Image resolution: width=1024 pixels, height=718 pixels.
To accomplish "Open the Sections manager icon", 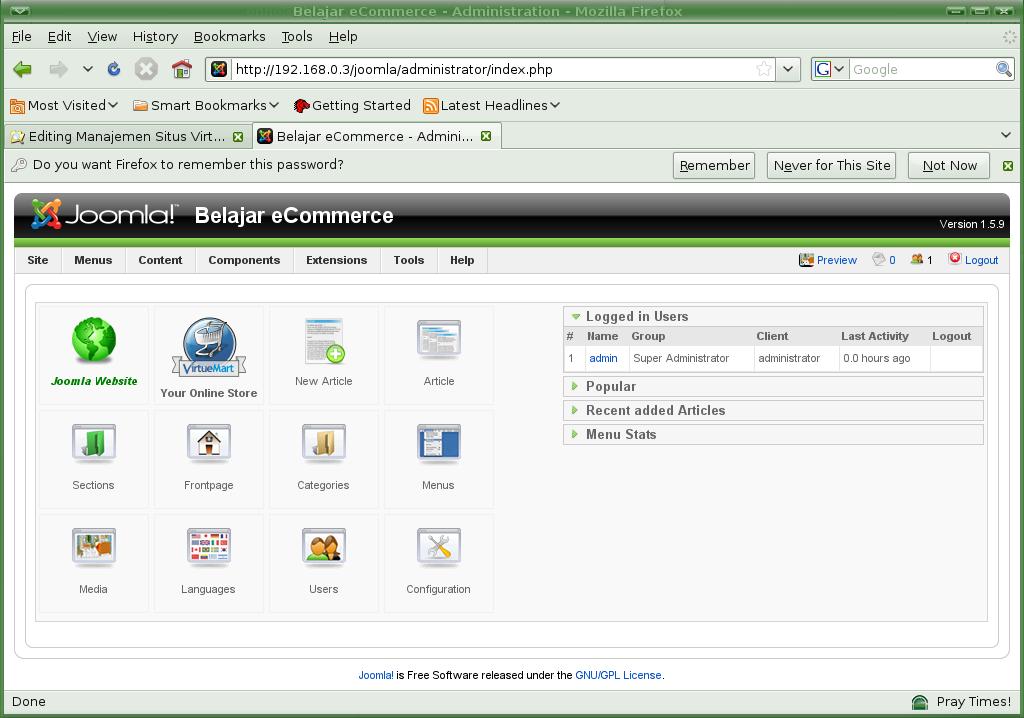I will click(93, 455).
